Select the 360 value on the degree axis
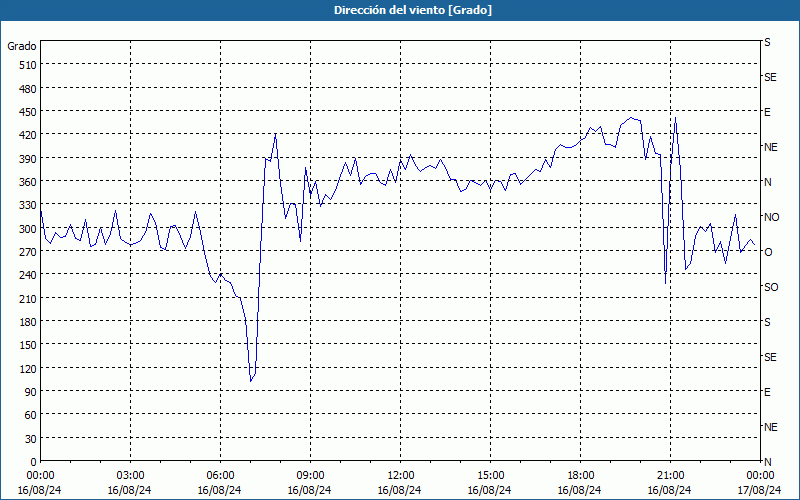 click(x=28, y=182)
